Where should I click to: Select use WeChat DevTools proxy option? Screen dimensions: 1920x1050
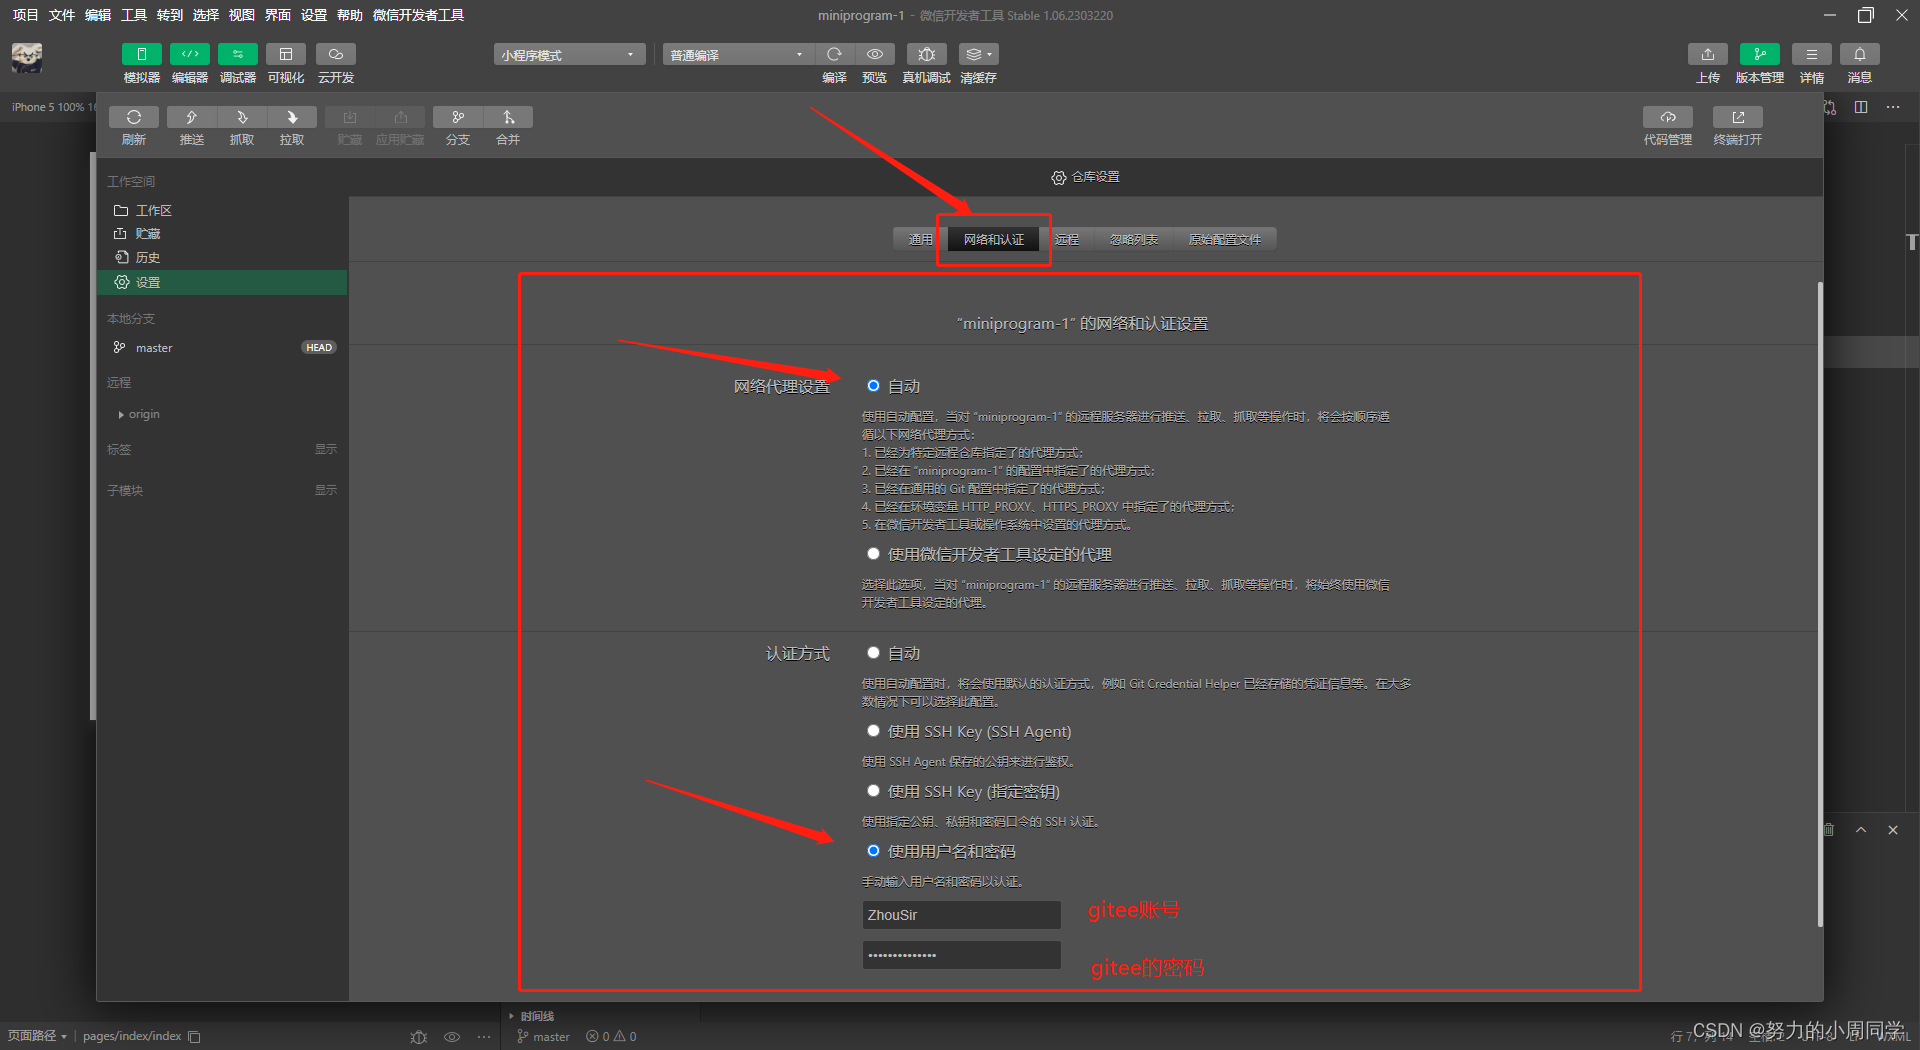tap(873, 554)
